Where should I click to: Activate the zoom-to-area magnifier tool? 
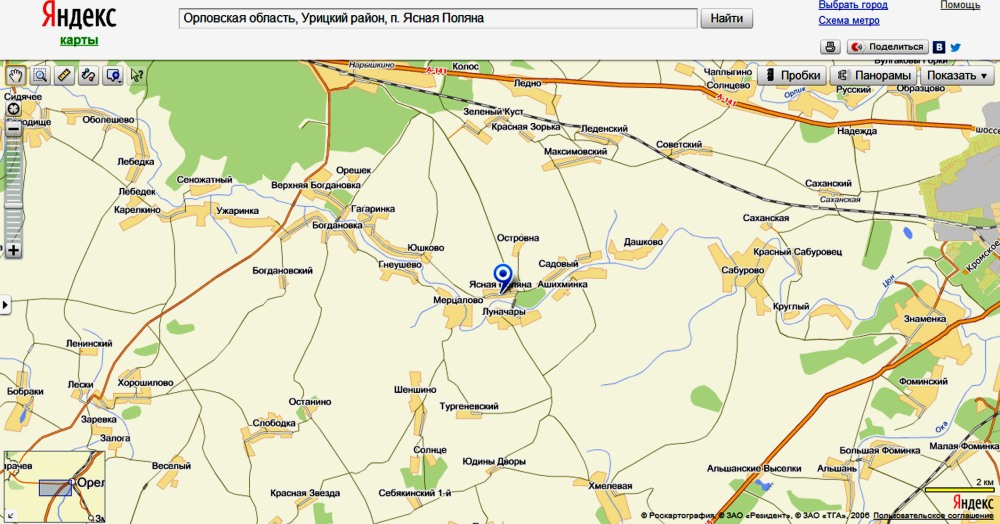40,75
